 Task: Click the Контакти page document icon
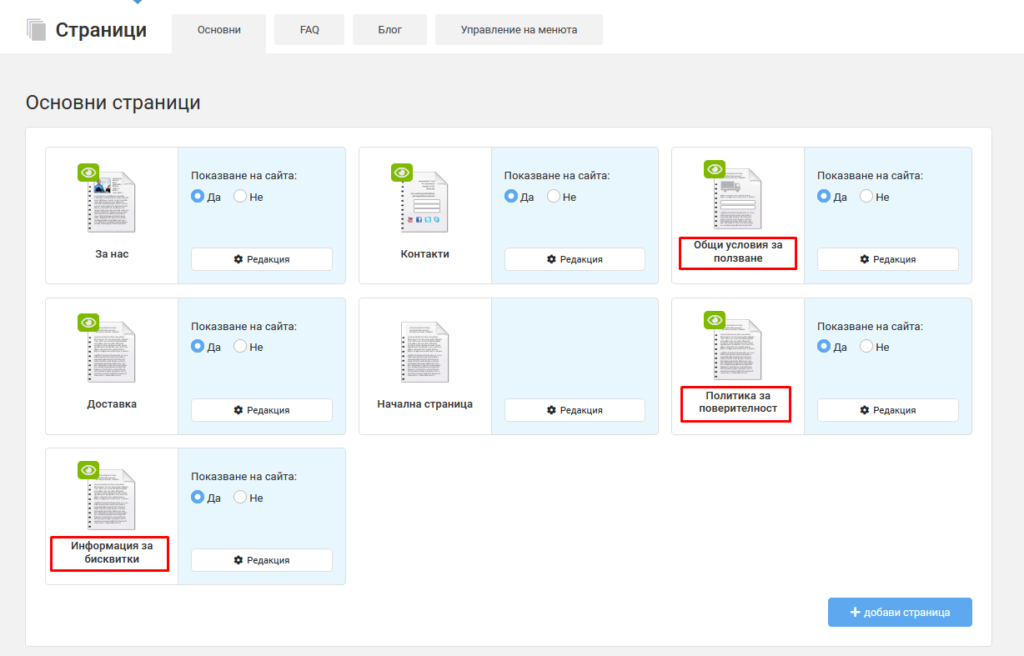424,202
